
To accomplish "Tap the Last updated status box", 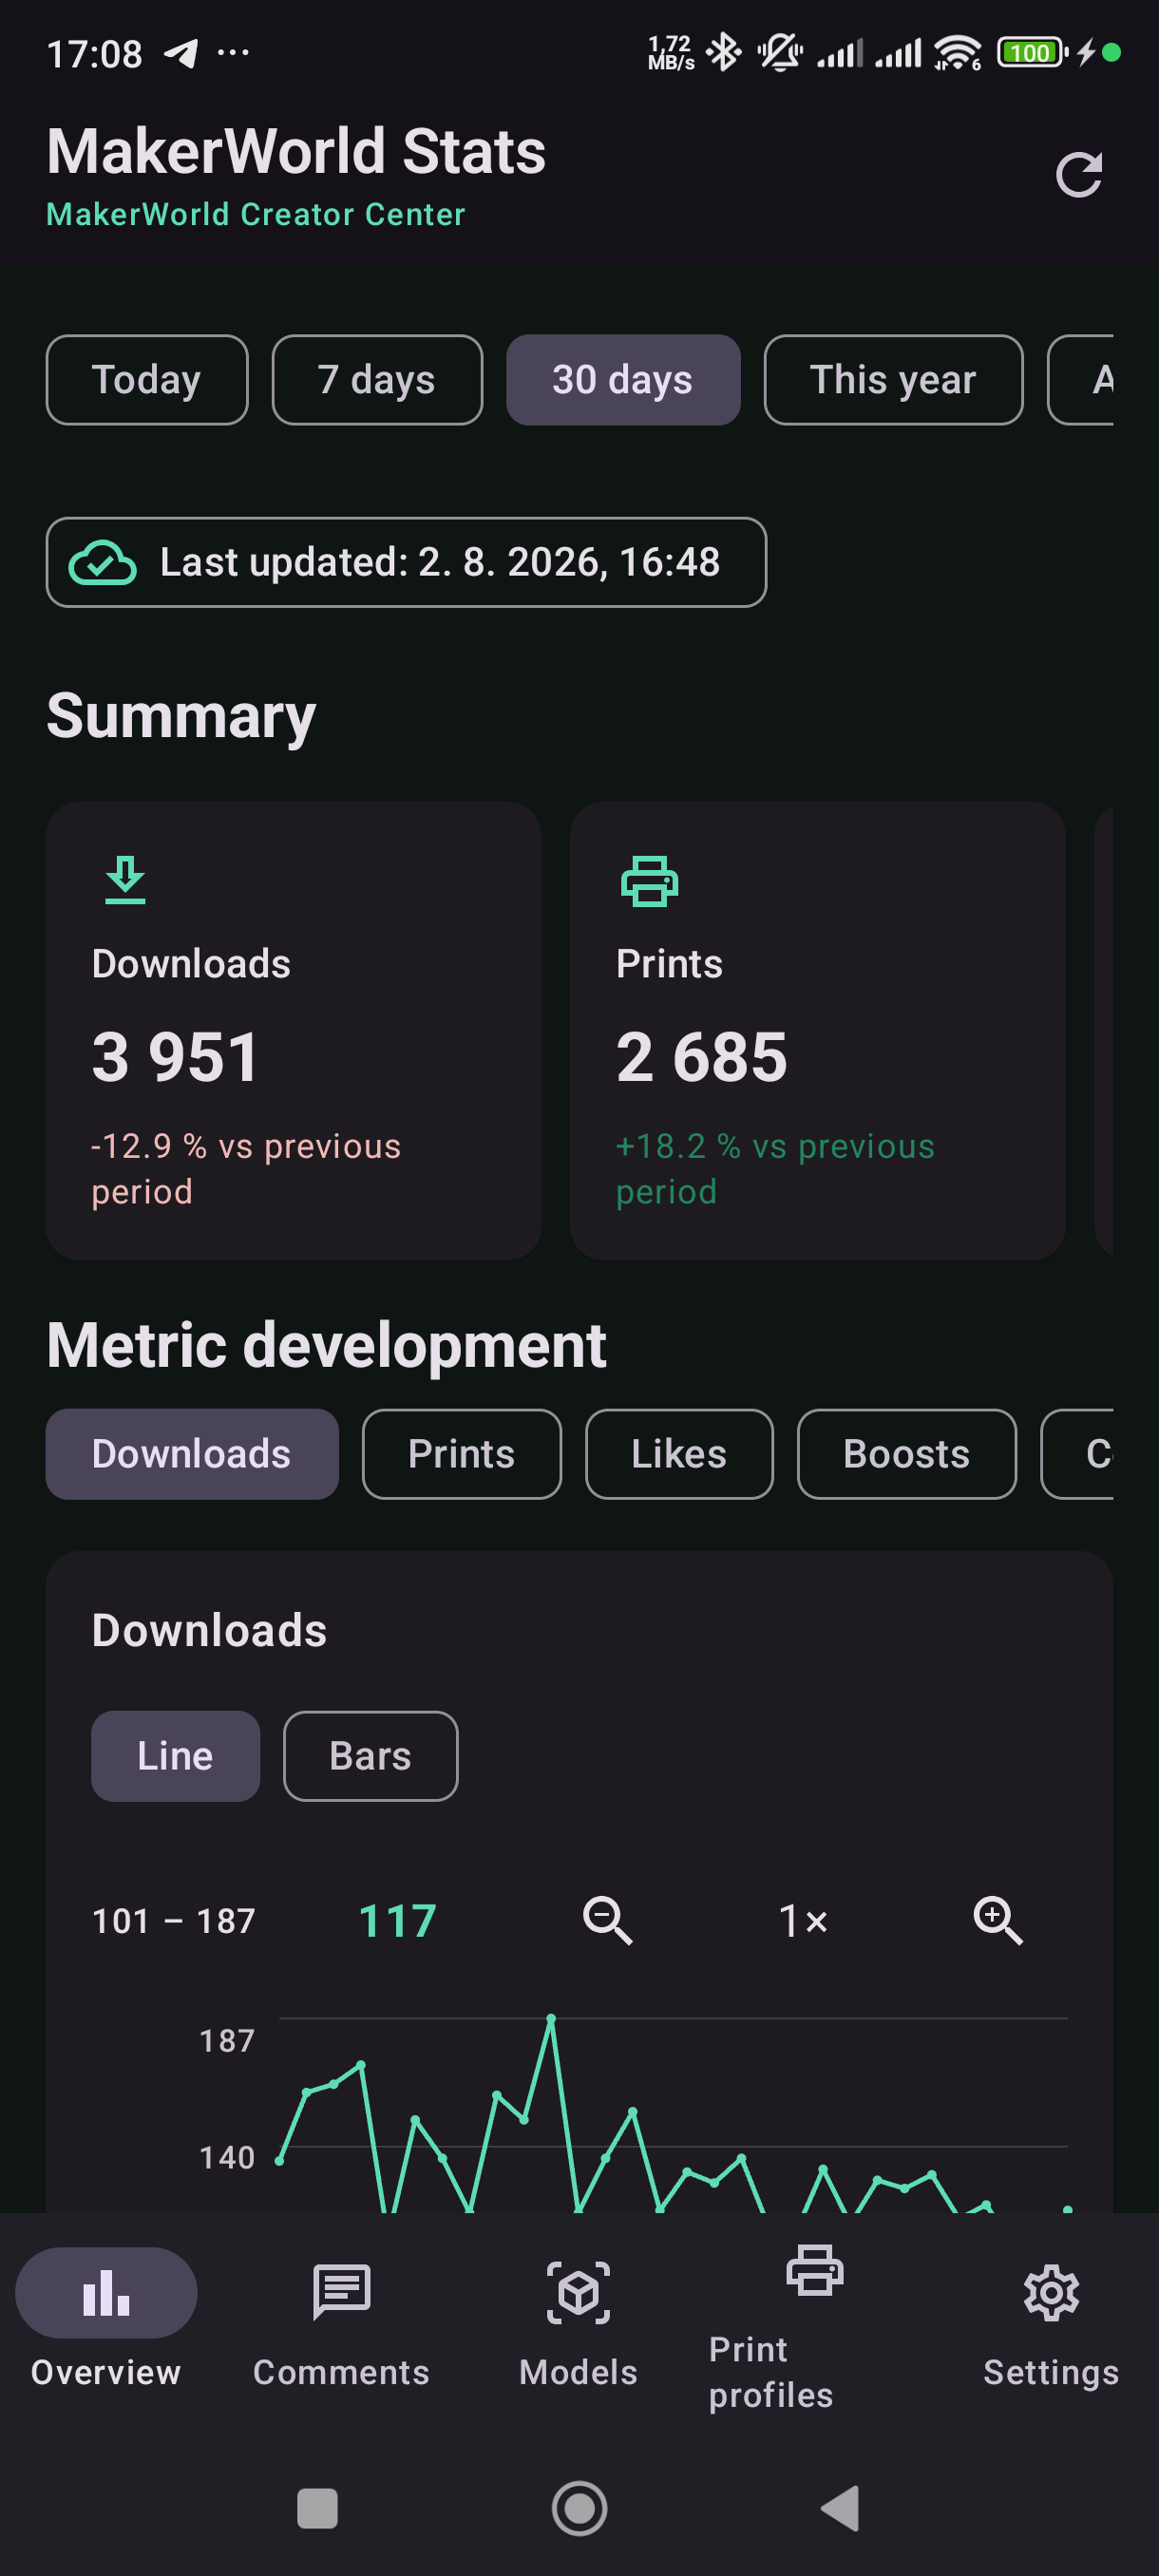I will [x=406, y=562].
